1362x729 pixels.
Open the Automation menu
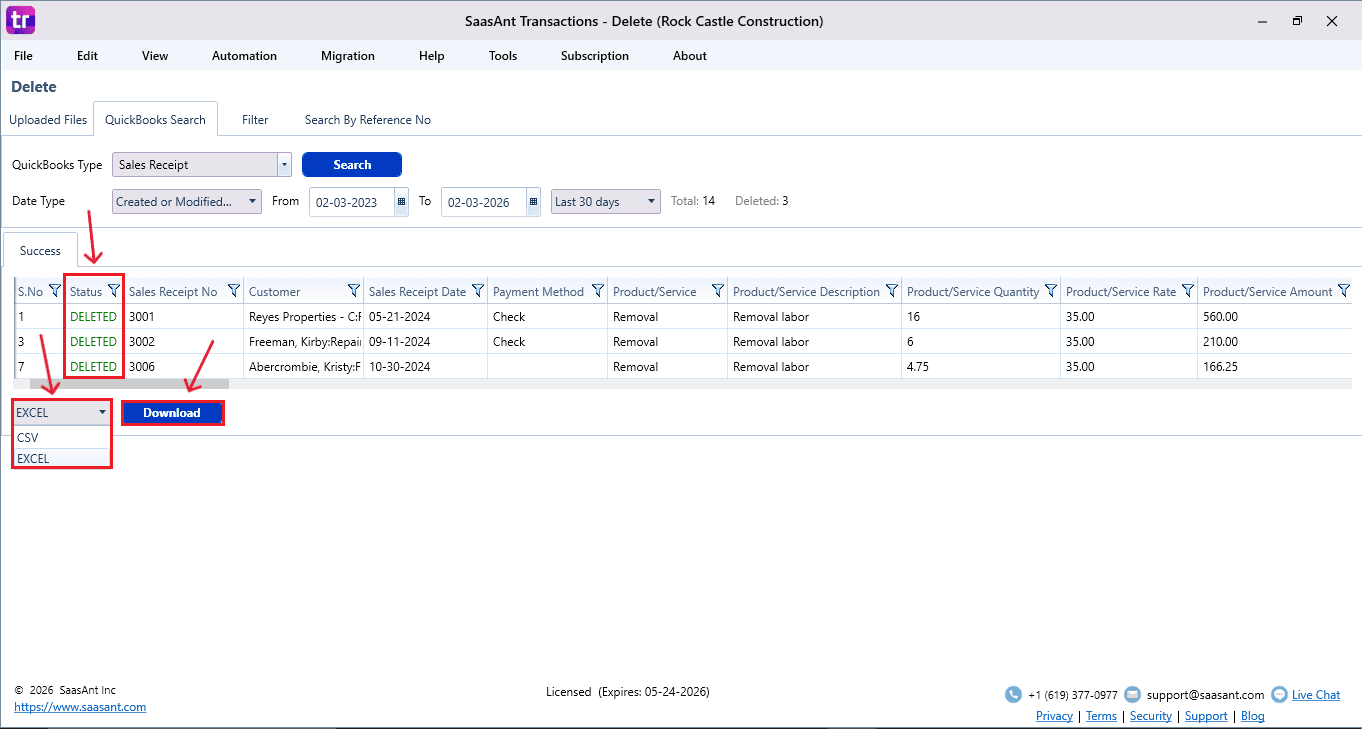[244, 56]
